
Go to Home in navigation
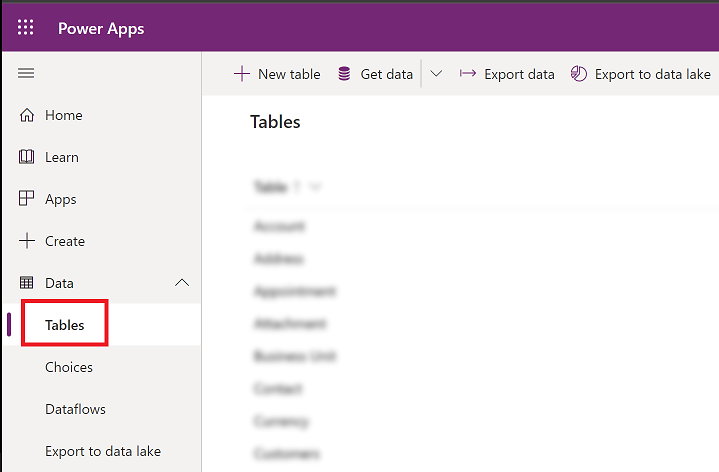pyautogui.click(x=64, y=115)
